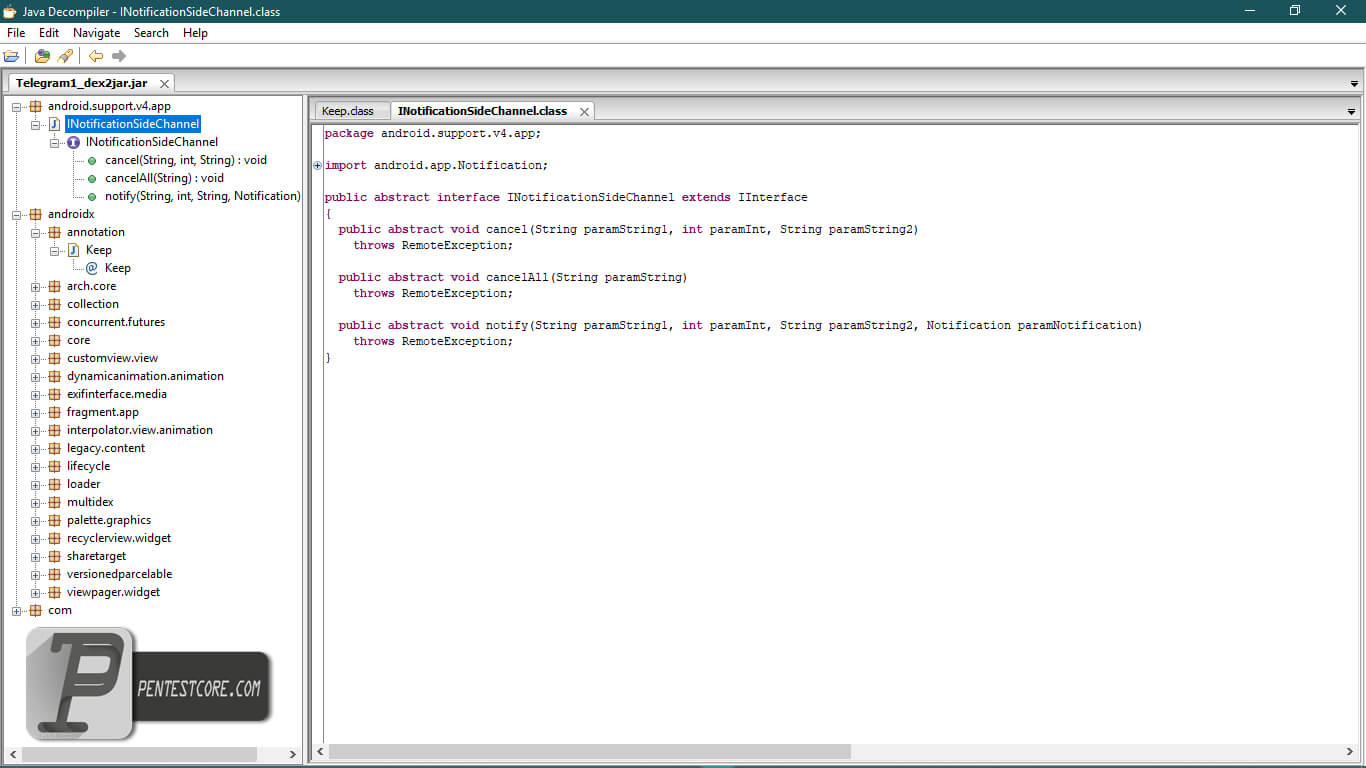Select the cancelAll(String) method
Image resolution: width=1366 pixels, height=768 pixels.
click(164, 178)
